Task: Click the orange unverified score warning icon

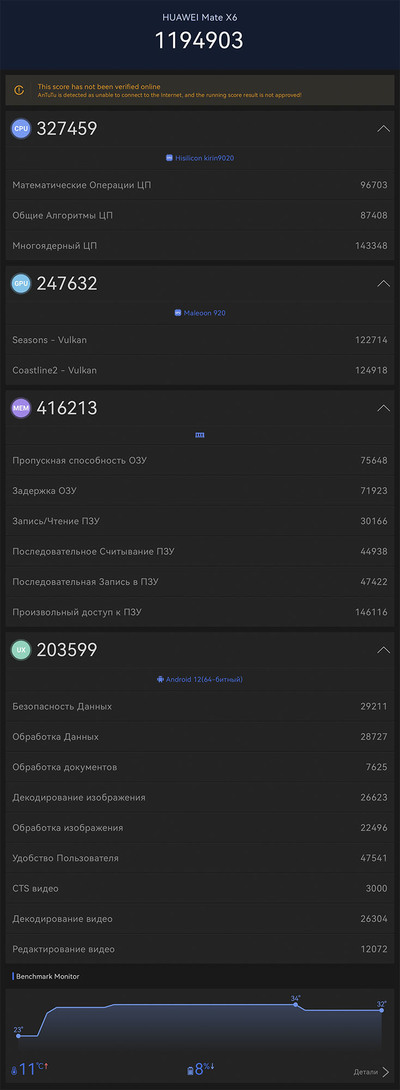Action: [20, 90]
